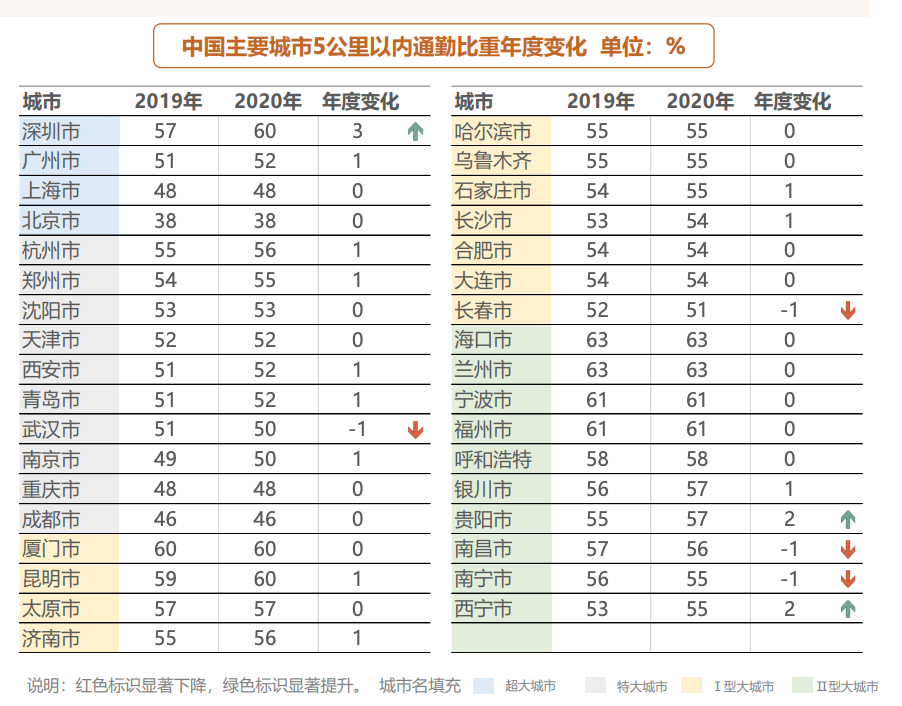The width and height of the screenshot is (902, 706).
Task: Select the 西宁市 city cell
Action: point(502,609)
